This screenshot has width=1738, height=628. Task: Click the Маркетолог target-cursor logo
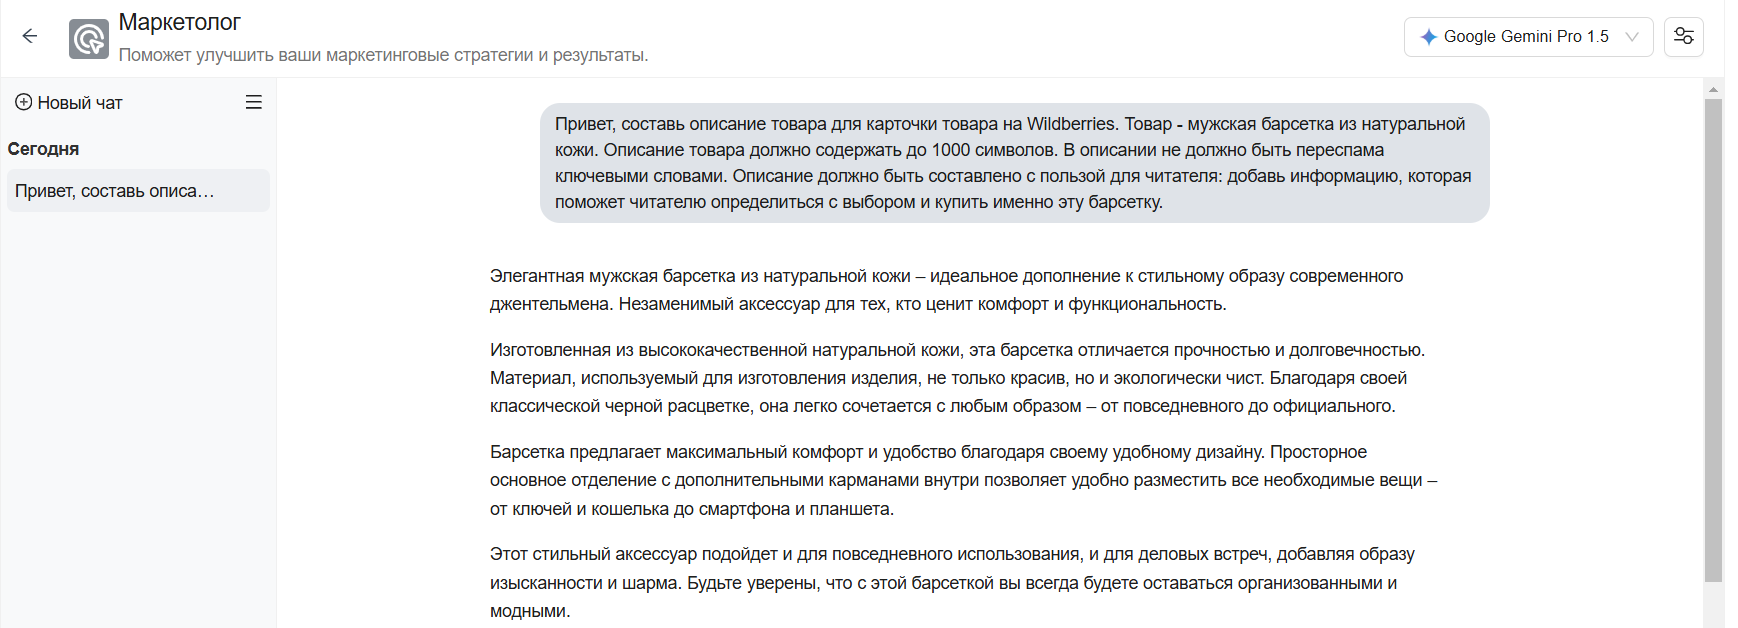[x=89, y=36]
